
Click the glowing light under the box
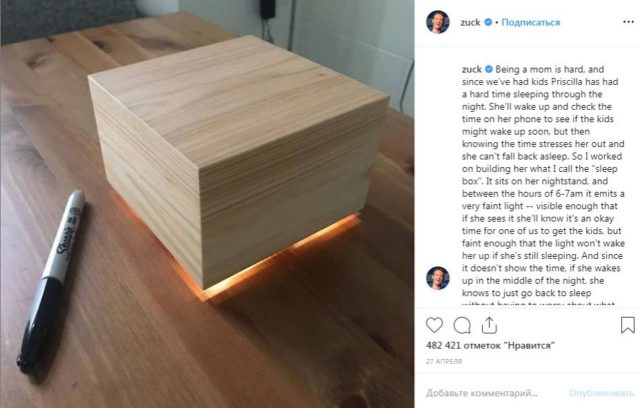pos(278,261)
